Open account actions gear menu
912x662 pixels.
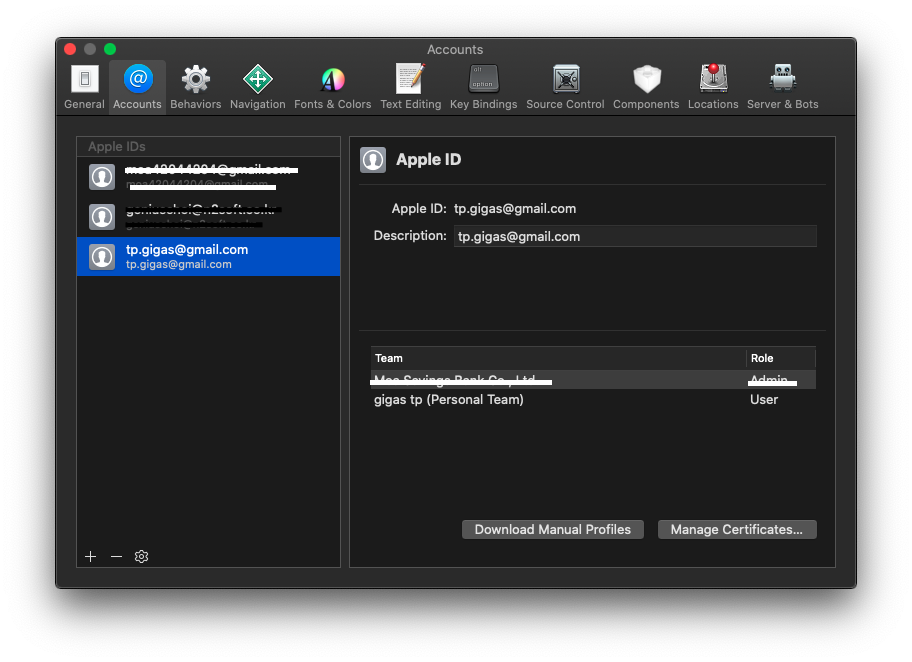141,557
